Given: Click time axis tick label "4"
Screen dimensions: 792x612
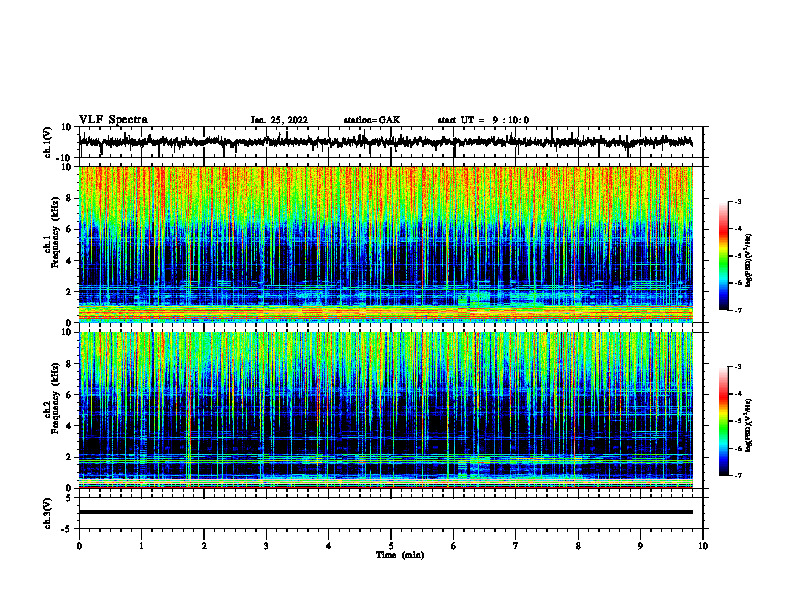Looking at the screenshot, I should (x=329, y=546).
